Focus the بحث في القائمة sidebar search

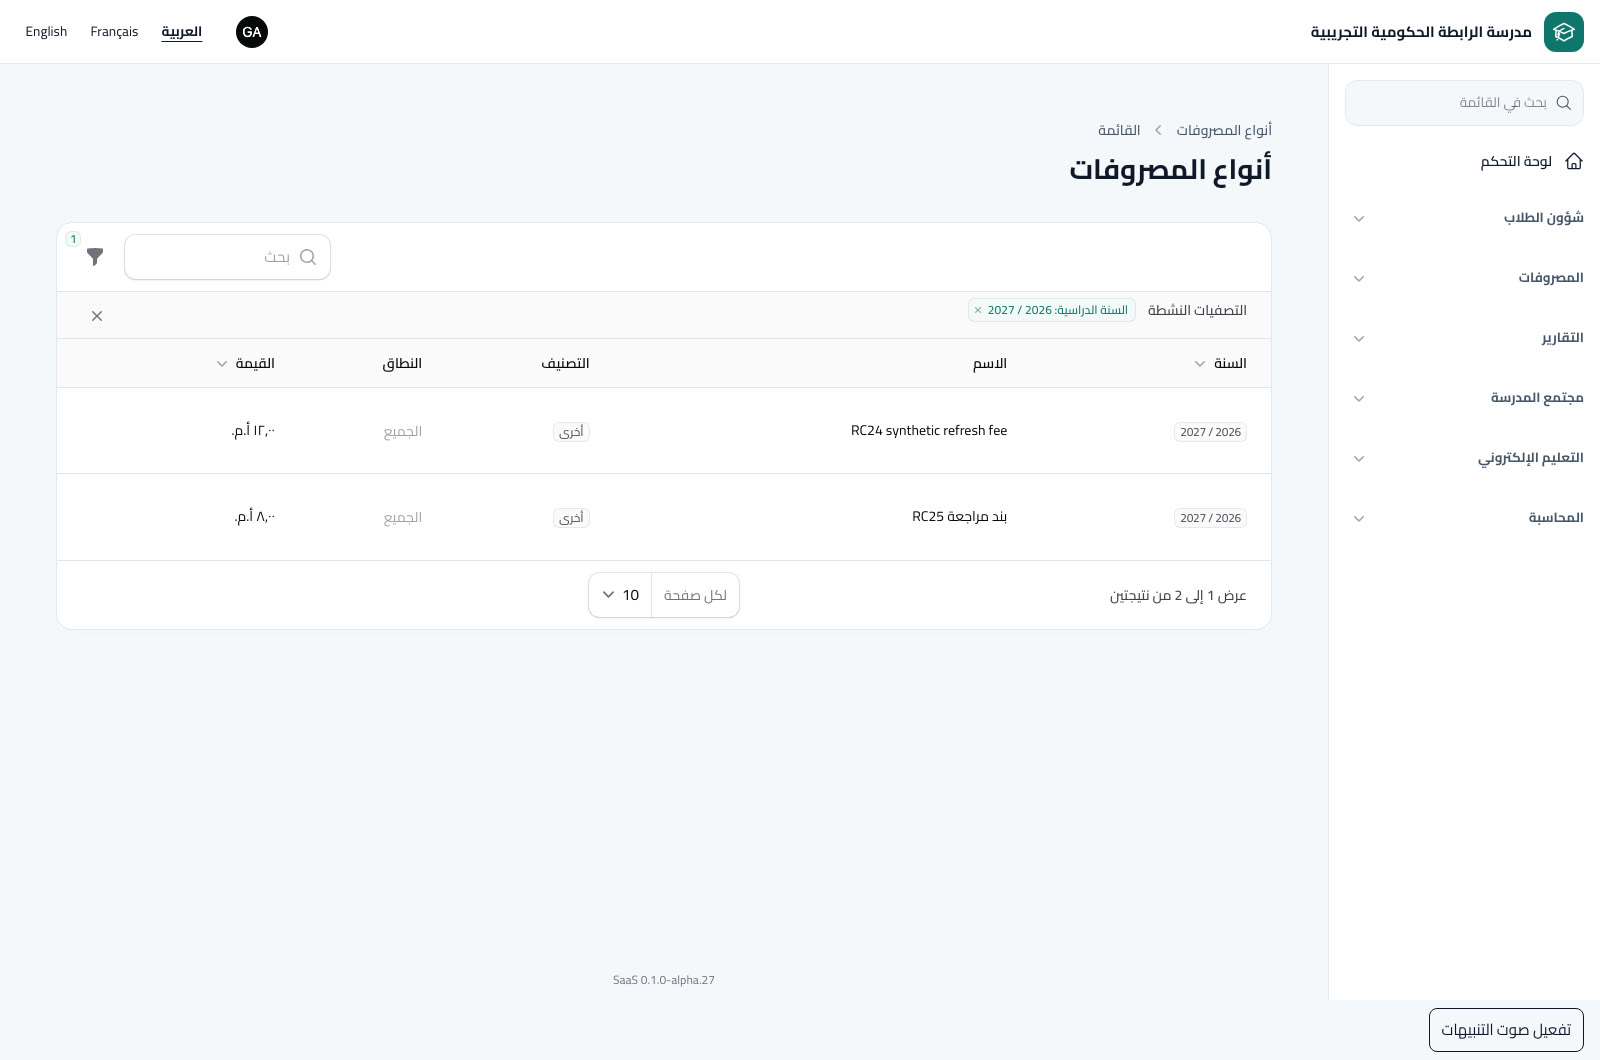[1464, 103]
